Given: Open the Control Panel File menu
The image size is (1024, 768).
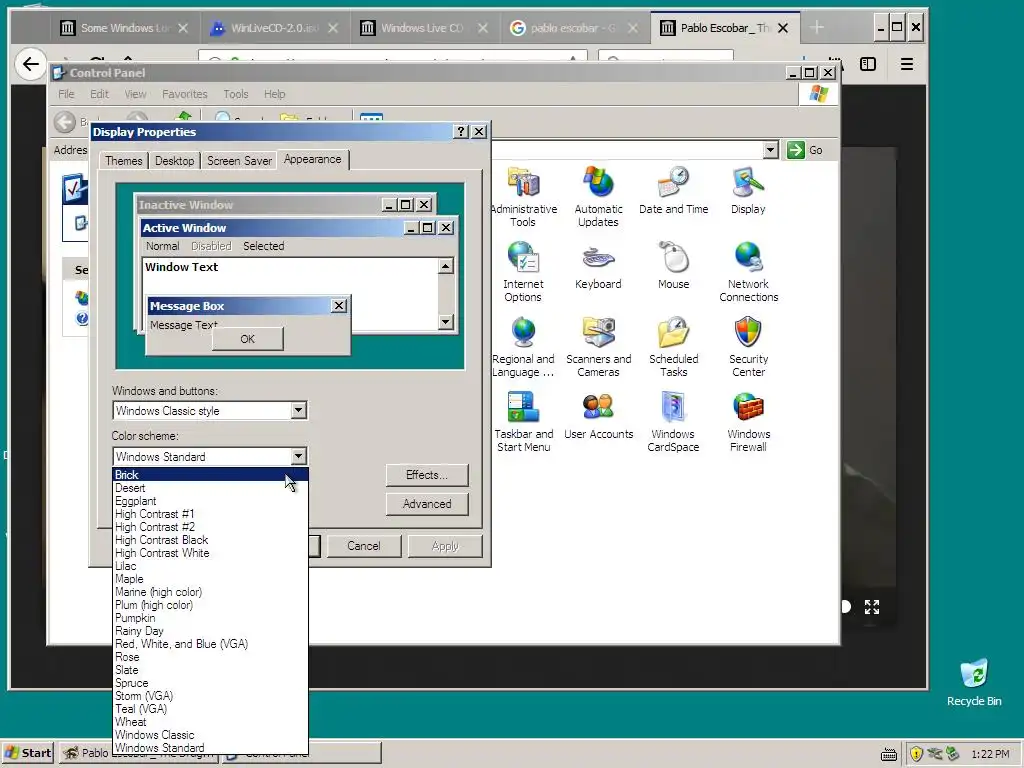Looking at the screenshot, I should [x=66, y=94].
